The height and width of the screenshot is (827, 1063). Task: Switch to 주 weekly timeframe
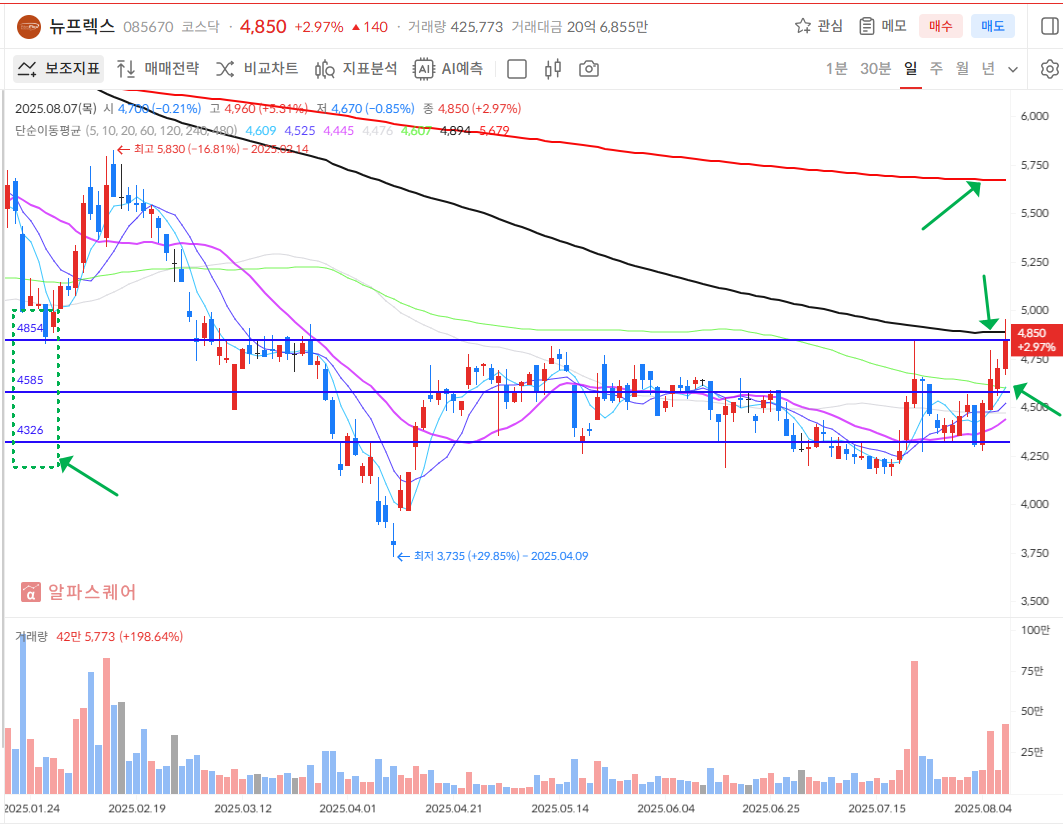(x=936, y=68)
